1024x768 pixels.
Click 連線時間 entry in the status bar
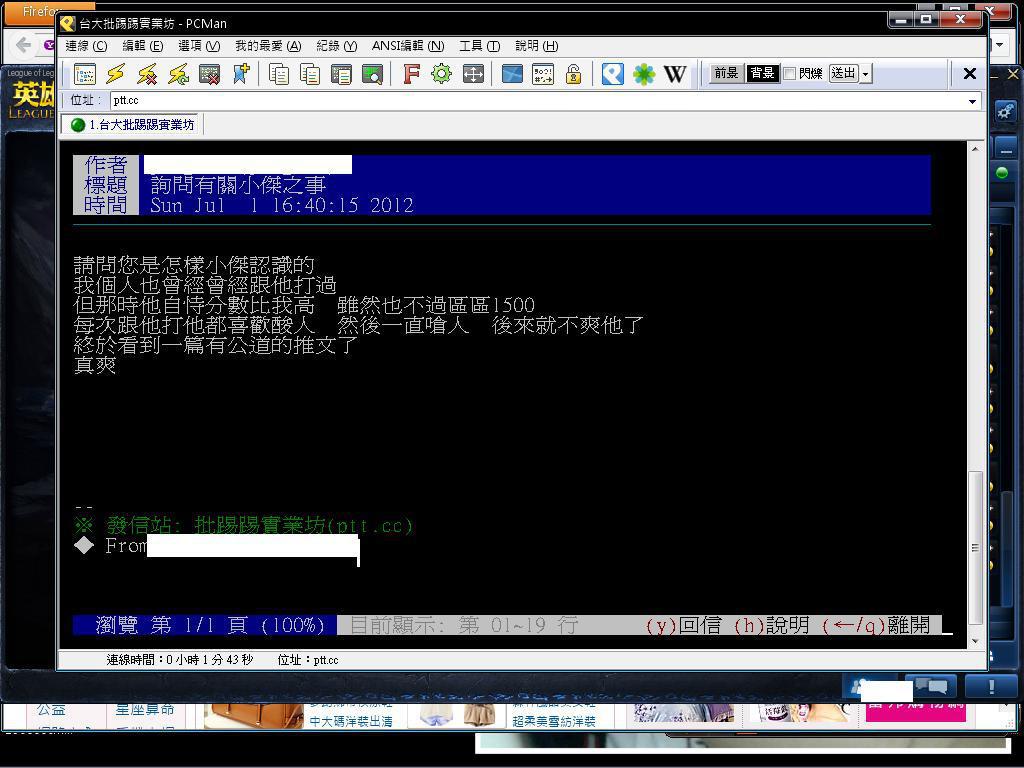coord(180,660)
